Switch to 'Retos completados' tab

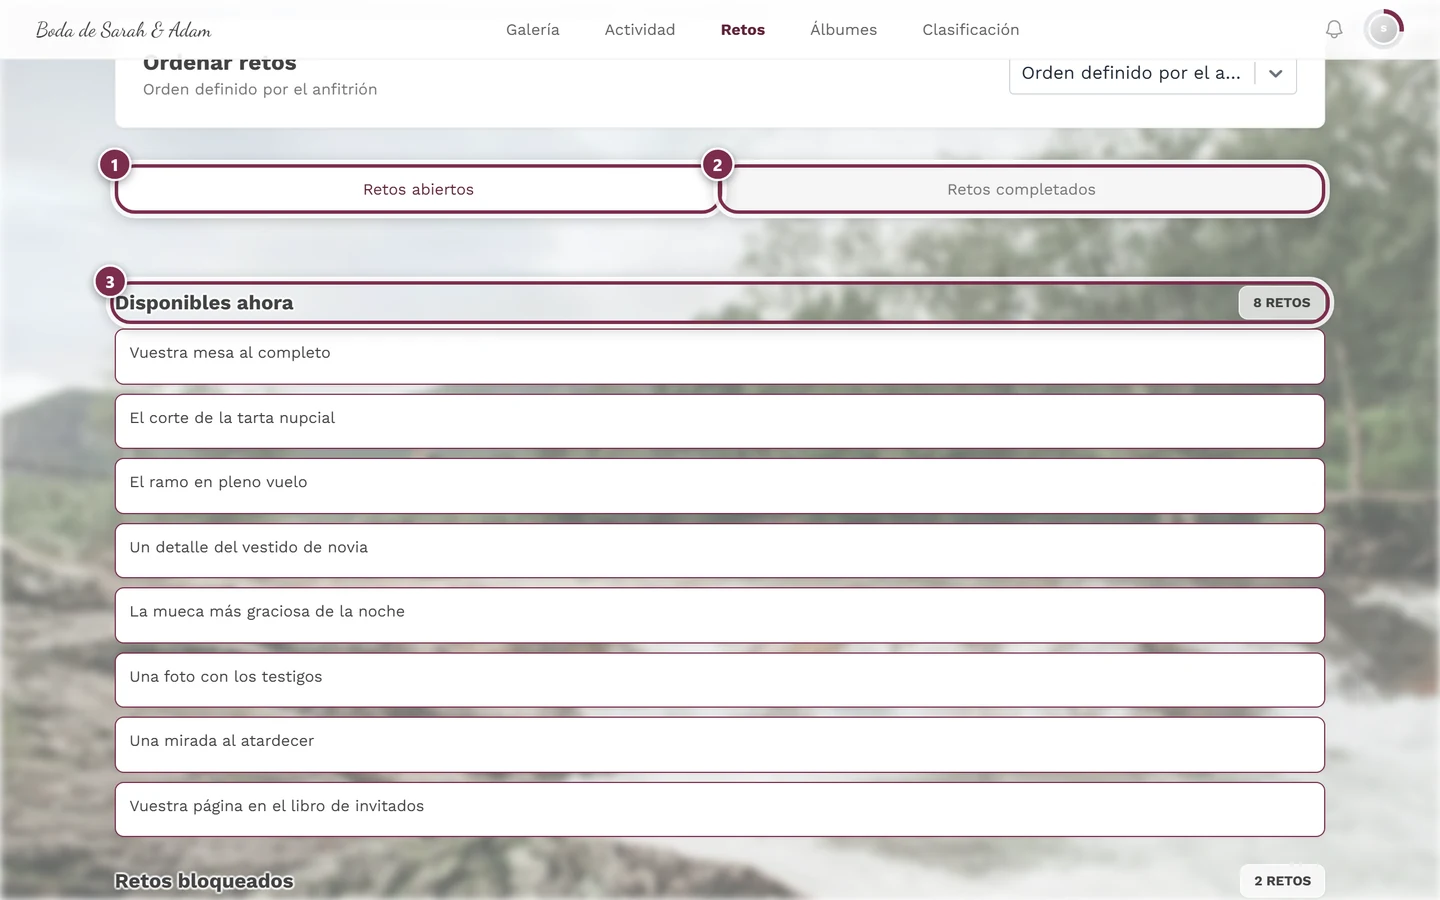(x=1022, y=189)
